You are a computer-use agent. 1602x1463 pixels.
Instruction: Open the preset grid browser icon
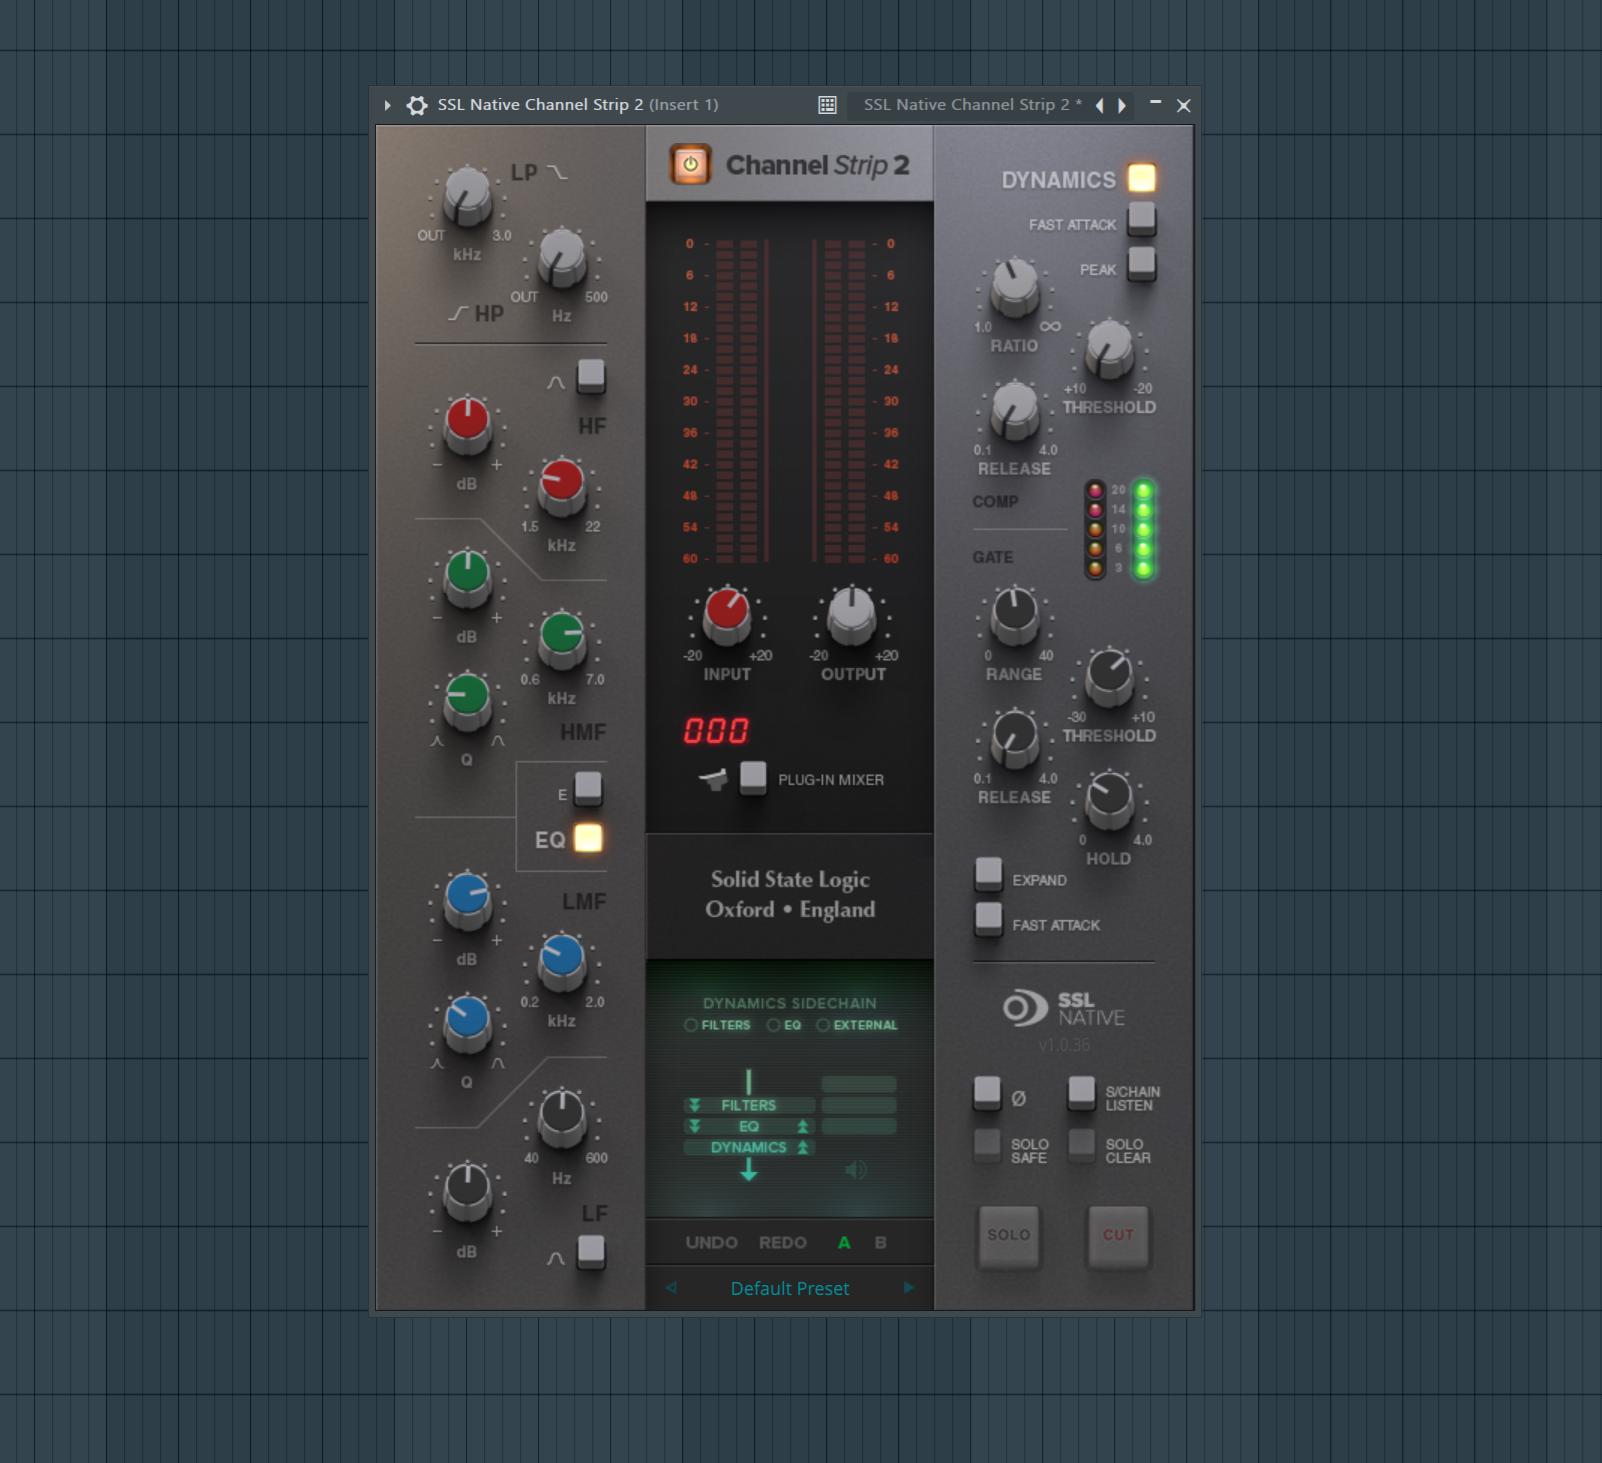827,105
